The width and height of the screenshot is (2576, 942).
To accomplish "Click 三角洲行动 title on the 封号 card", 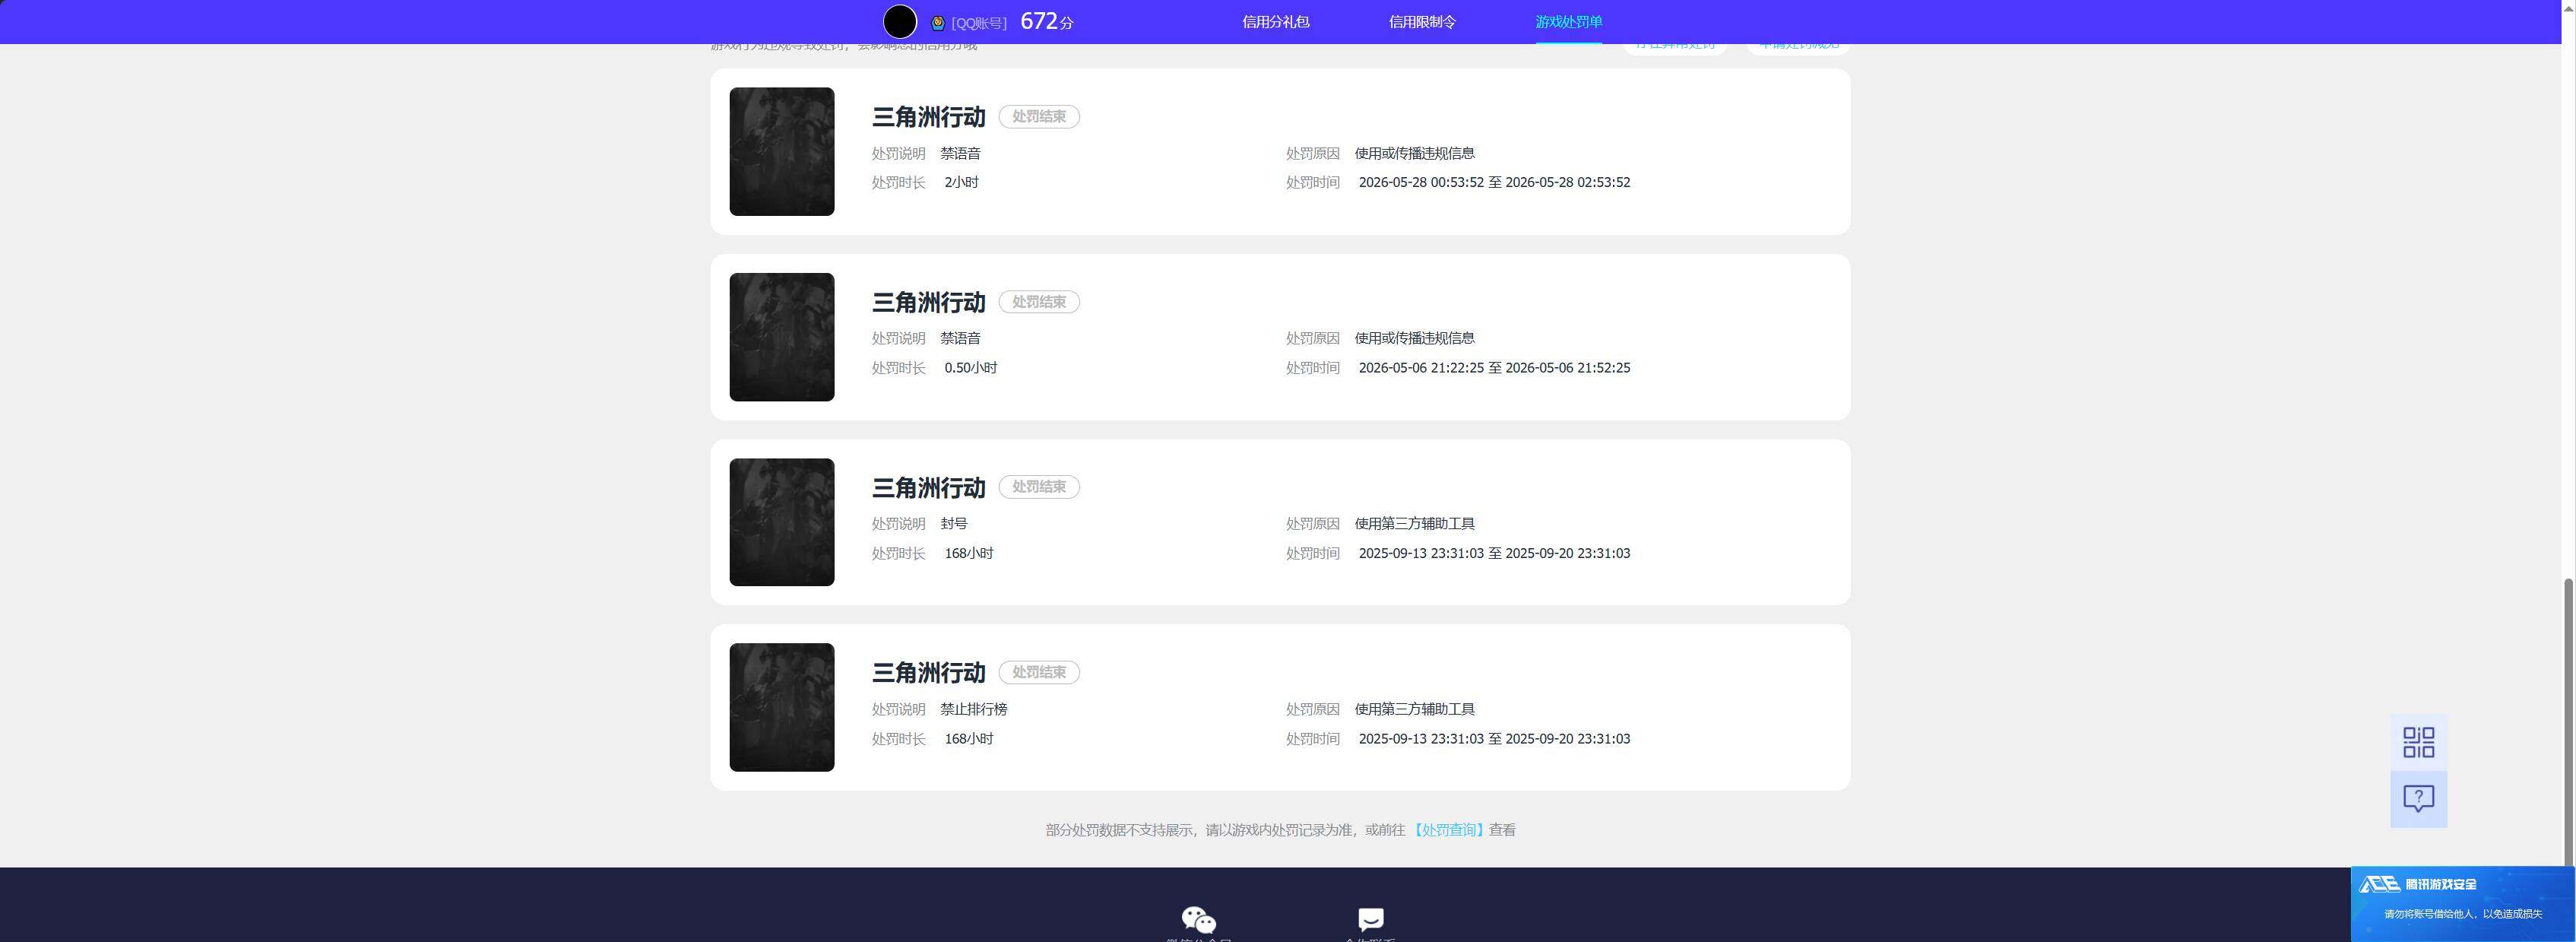I will point(929,488).
